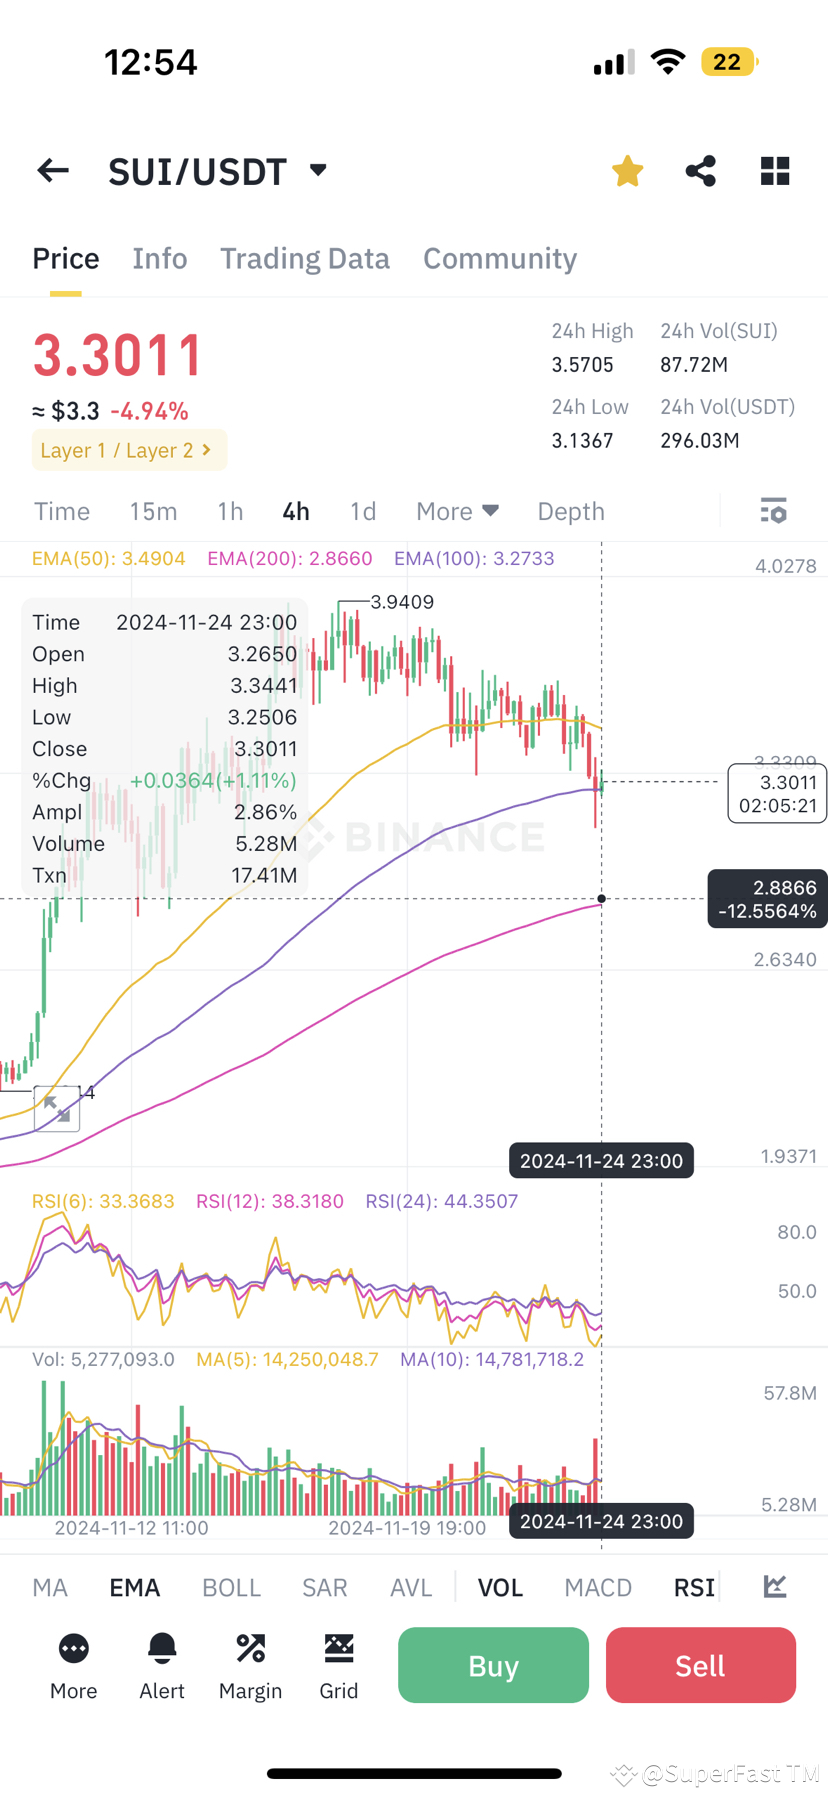Open Grid trading from the Grid icon

338,1663
